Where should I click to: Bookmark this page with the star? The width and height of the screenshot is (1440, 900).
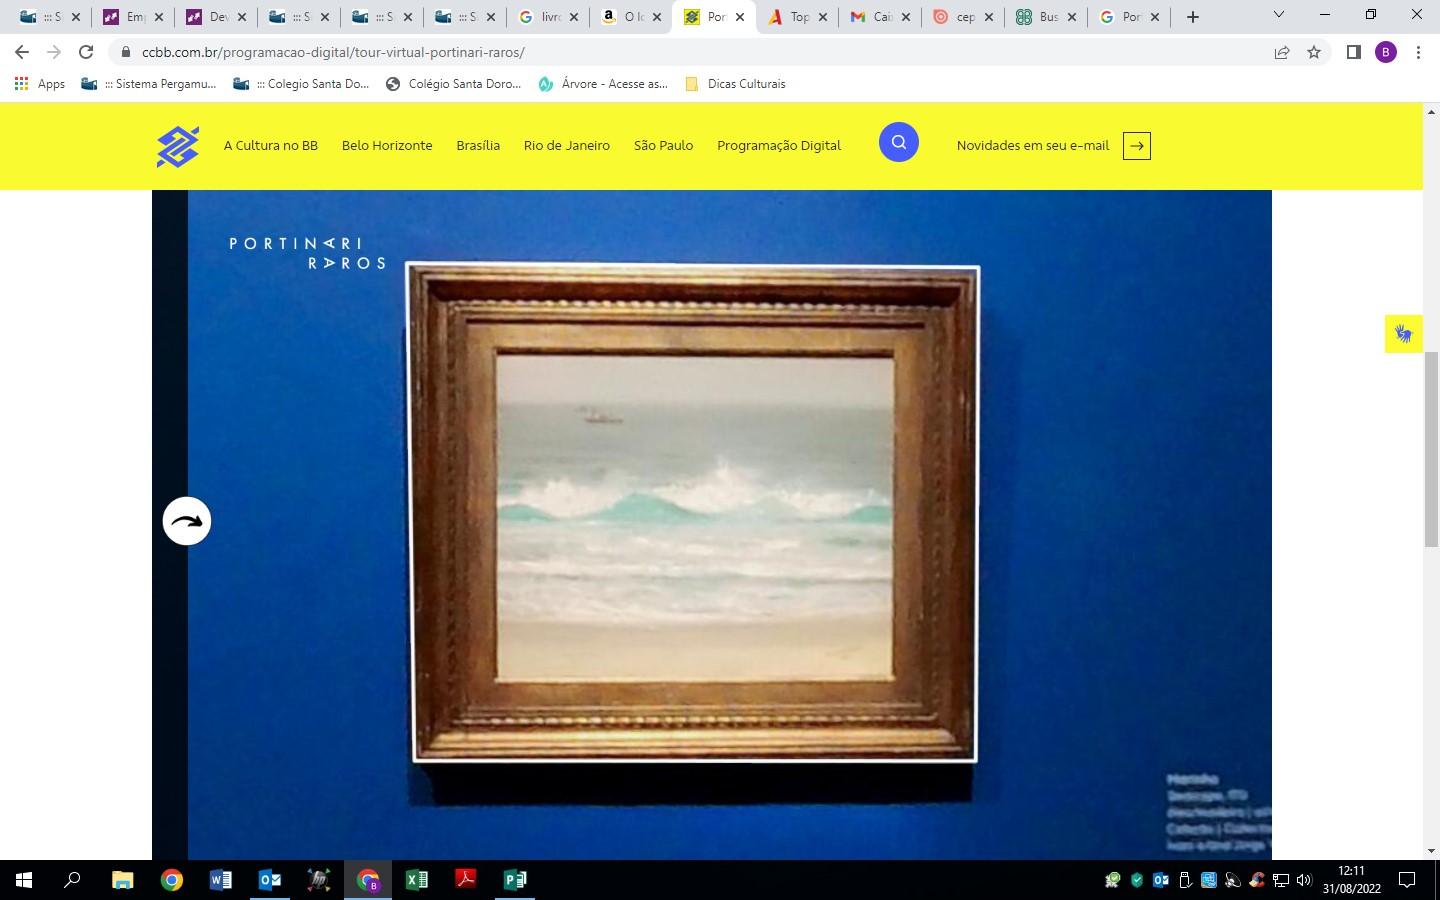tap(1314, 52)
